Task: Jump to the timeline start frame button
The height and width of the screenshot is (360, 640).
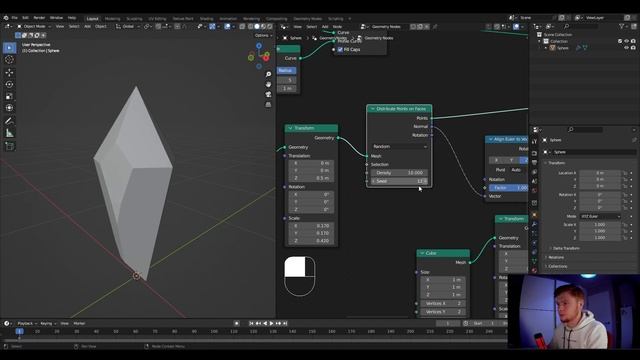Action: coord(251,323)
